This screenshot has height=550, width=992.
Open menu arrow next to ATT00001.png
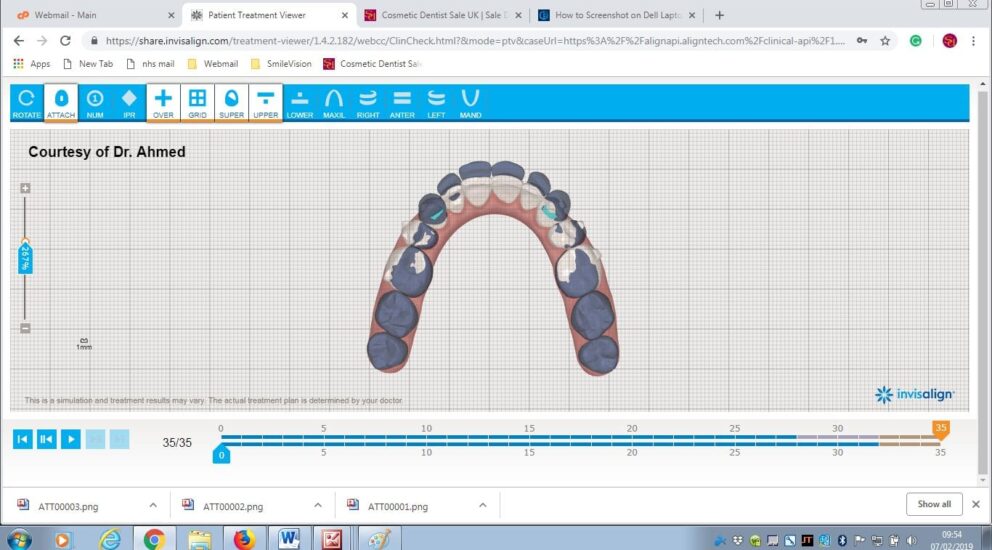pyautogui.click(x=483, y=505)
